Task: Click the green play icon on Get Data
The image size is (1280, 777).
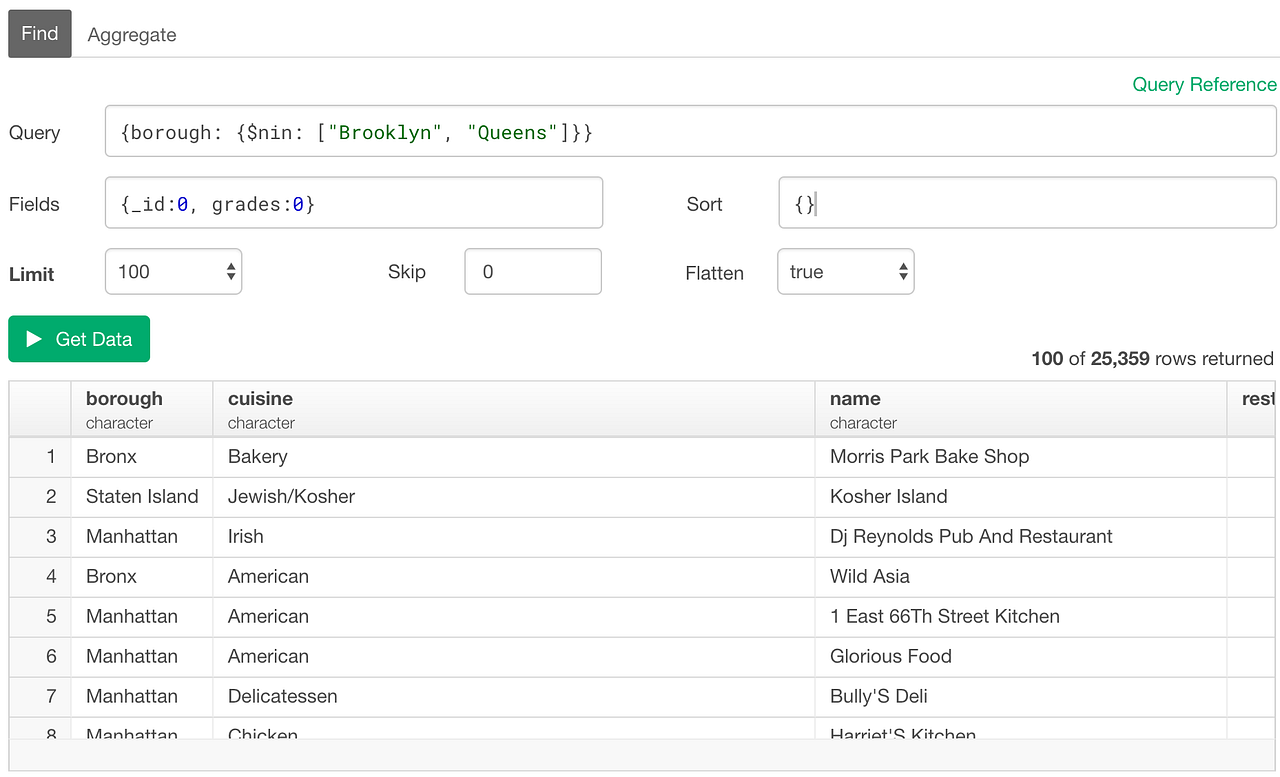Action: tap(35, 338)
